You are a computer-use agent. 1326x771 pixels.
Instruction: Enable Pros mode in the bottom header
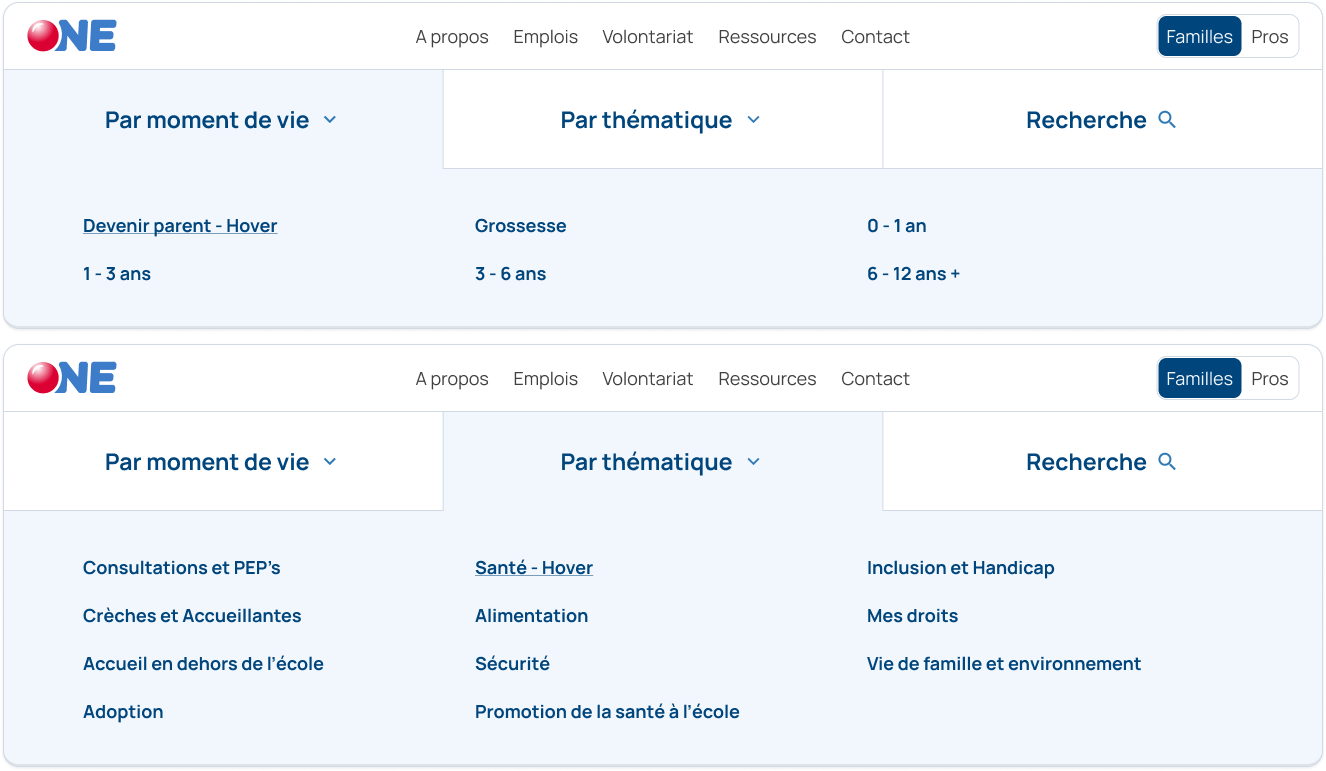coord(1270,377)
